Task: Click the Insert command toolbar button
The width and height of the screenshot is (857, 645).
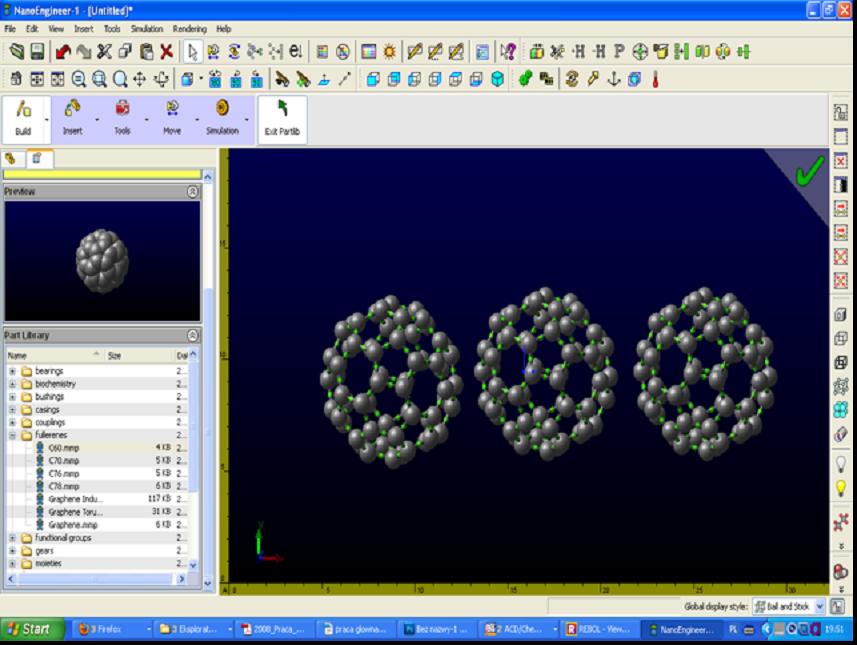Action: pyautogui.click(x=72, y=119)
